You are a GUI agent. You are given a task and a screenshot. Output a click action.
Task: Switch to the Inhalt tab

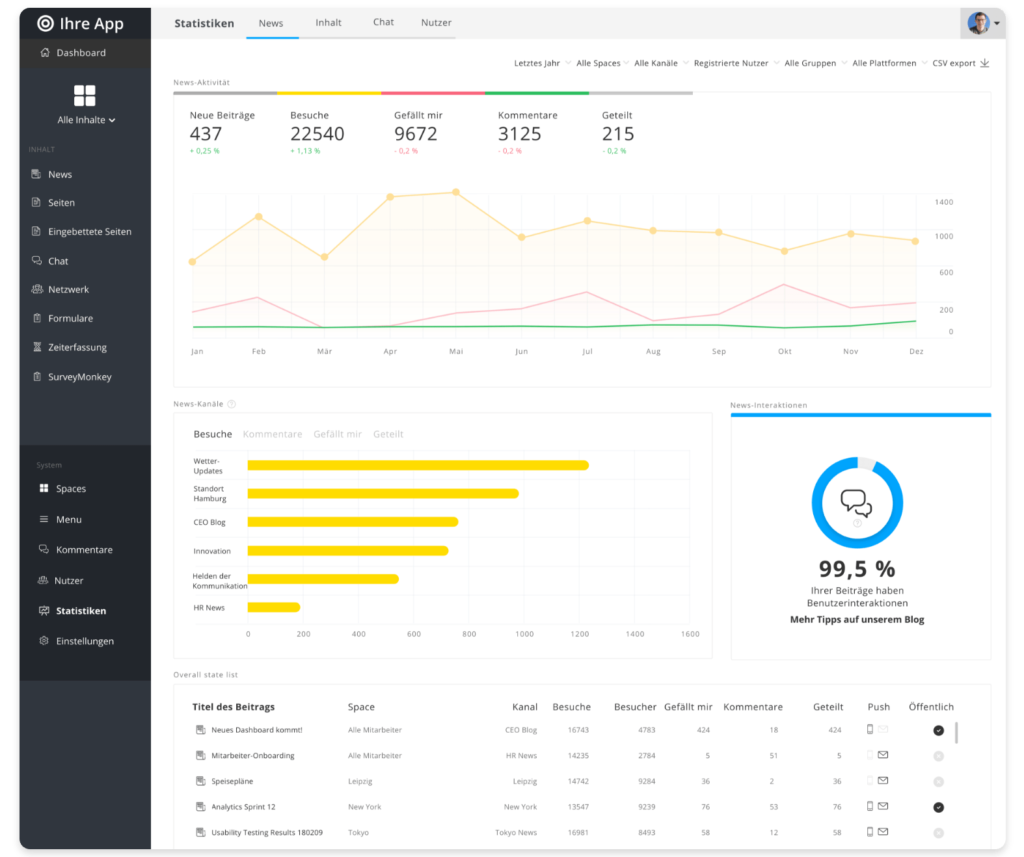click(328, 22)
